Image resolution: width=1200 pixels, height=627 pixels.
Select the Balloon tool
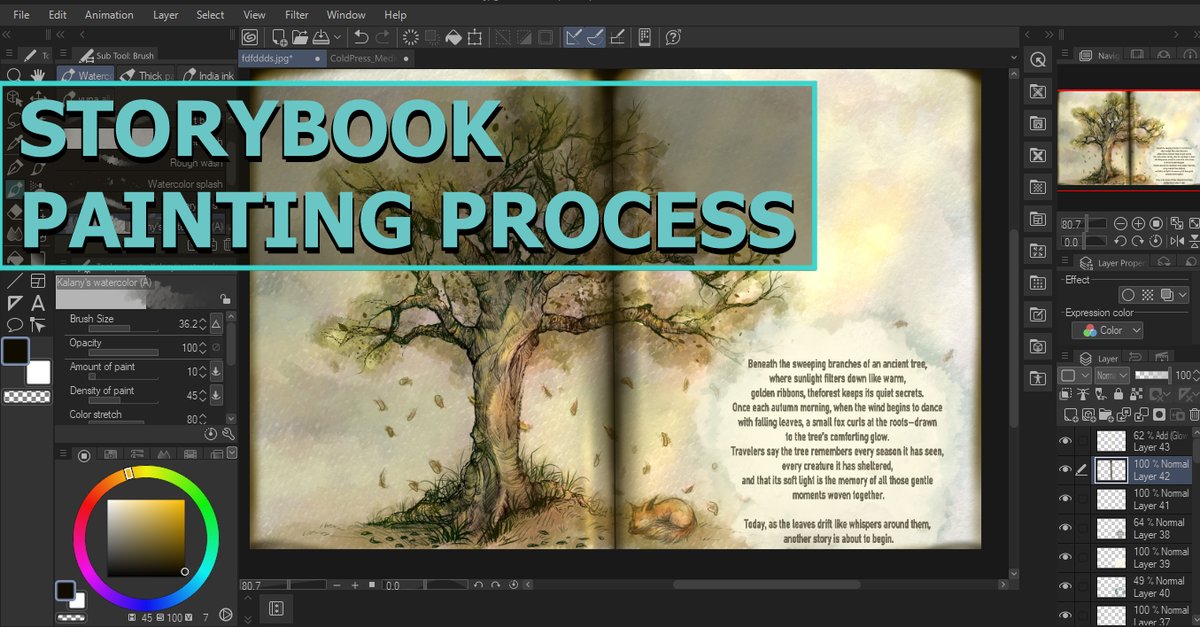[x=14, y=324]
